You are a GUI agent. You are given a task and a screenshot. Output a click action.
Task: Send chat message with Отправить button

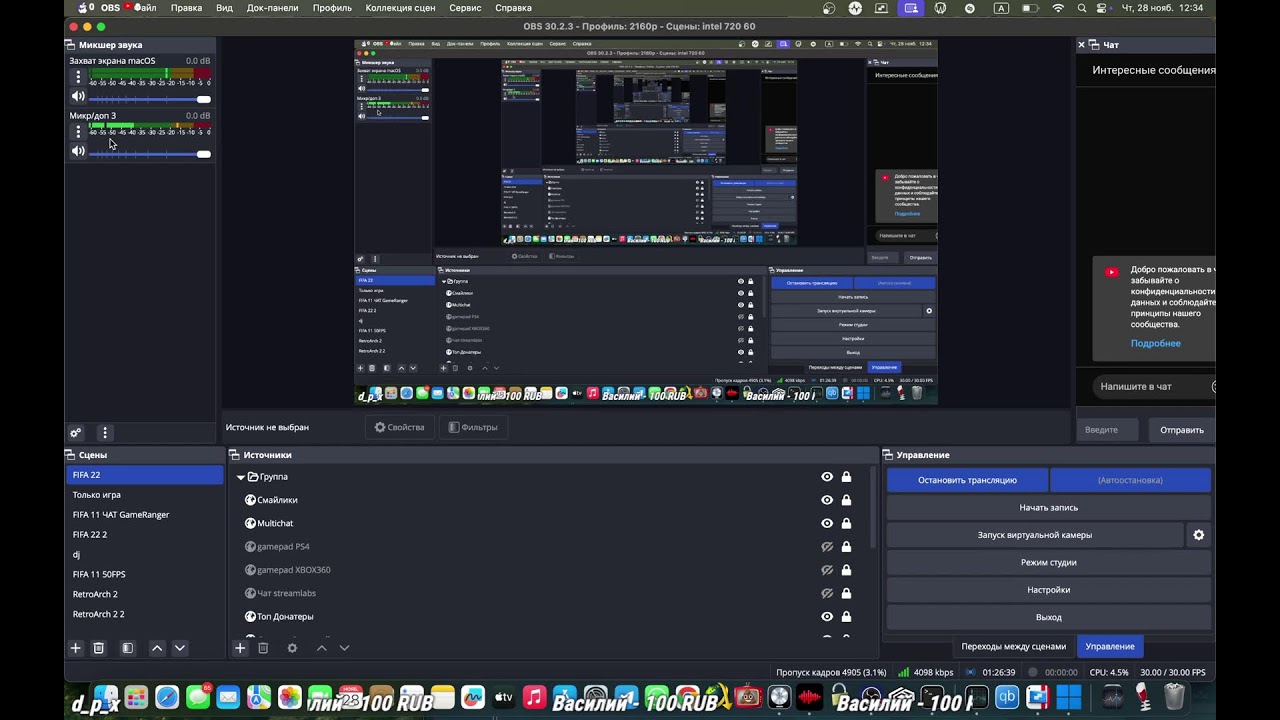click(x=1181, y=430)
